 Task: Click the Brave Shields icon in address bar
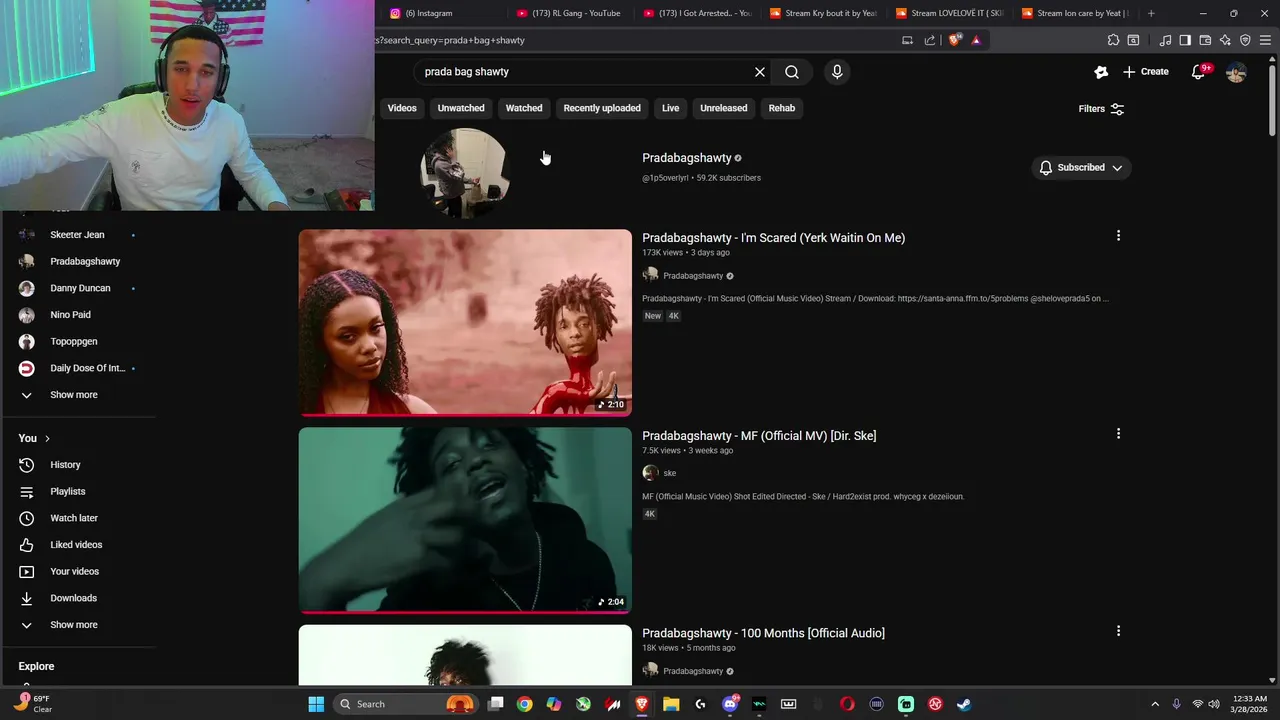954,40
